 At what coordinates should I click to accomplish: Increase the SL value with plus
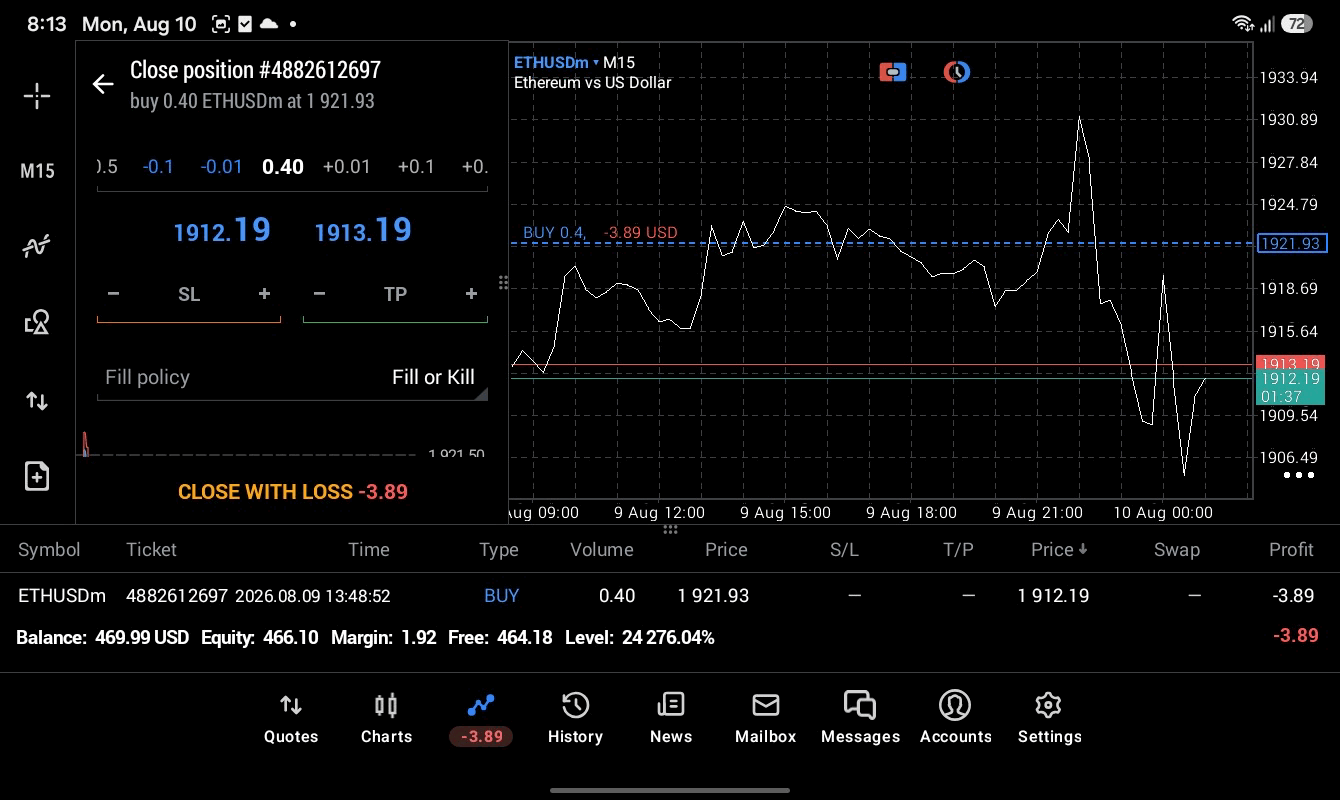[x=264, y=294]
